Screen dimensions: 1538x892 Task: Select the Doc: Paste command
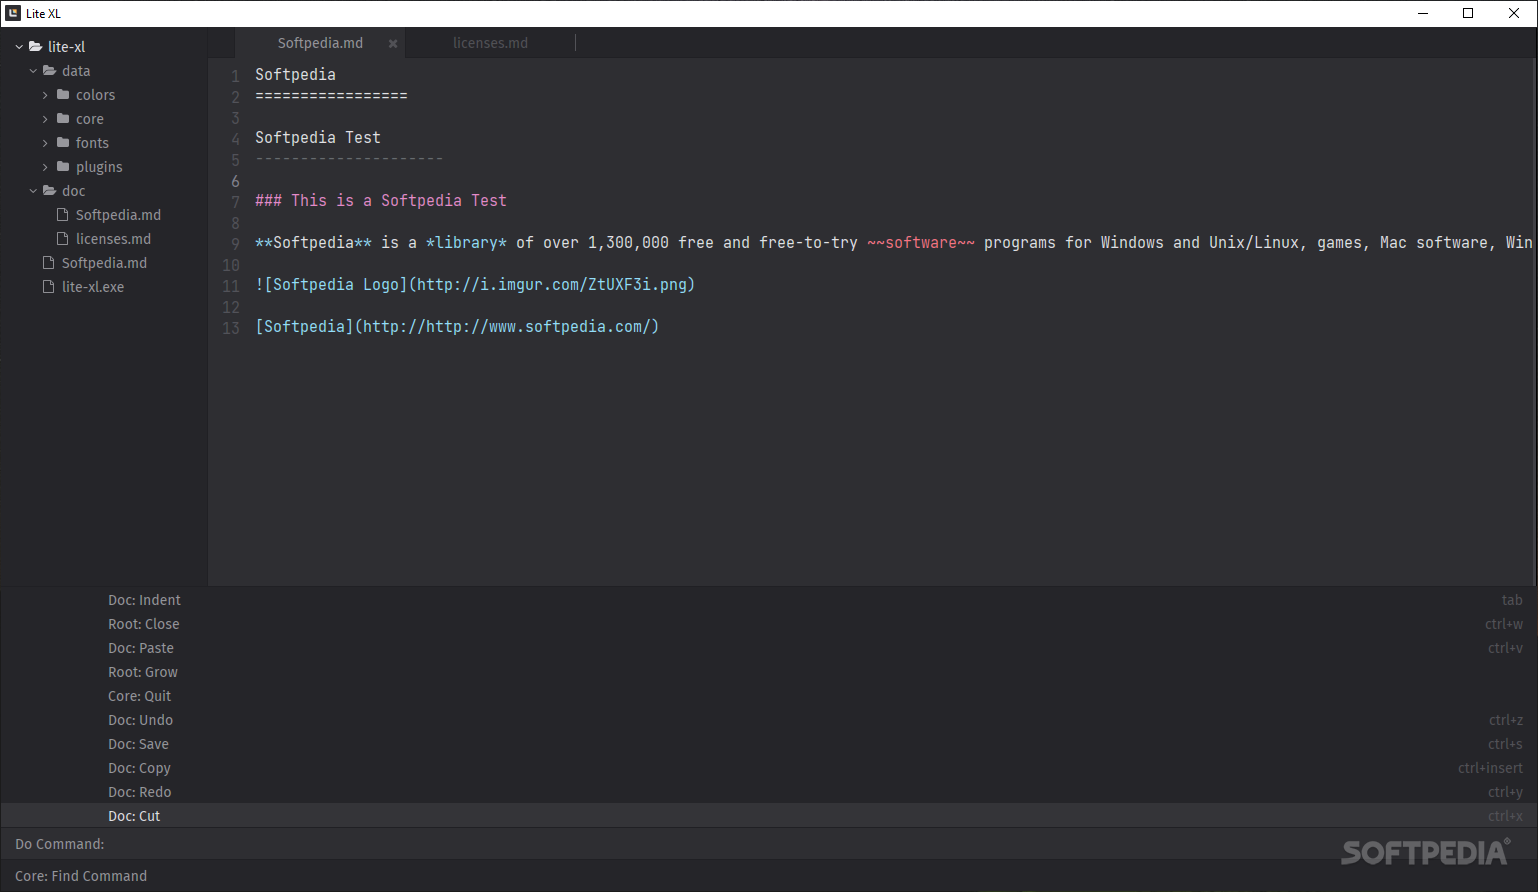click(769, 648)
